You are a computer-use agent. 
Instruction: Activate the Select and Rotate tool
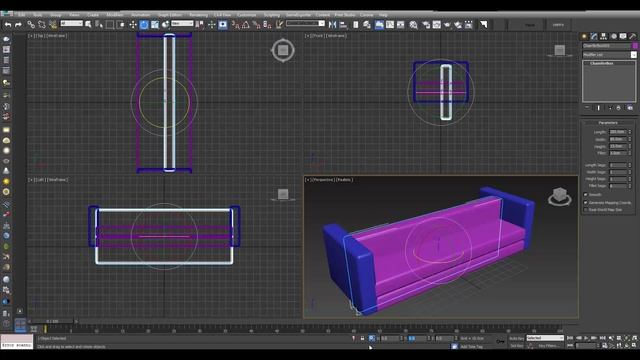(144, 25)
